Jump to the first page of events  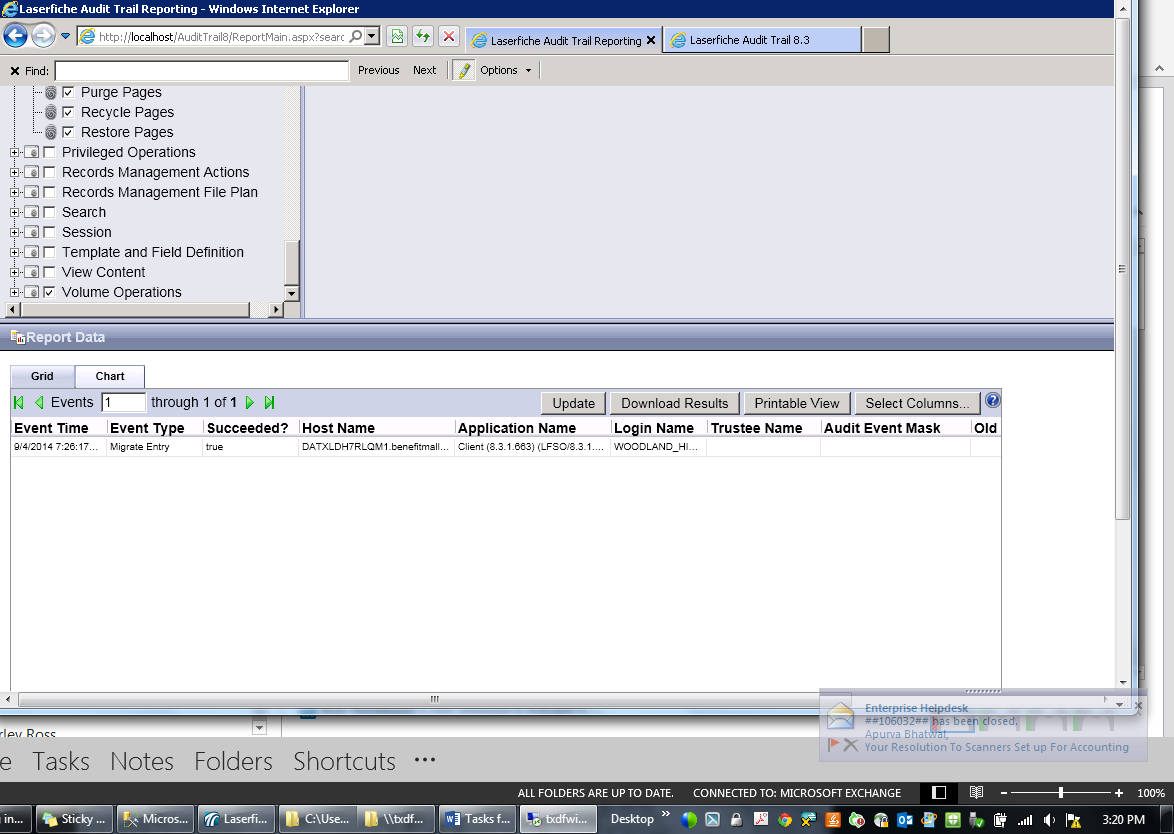point(19,403)
